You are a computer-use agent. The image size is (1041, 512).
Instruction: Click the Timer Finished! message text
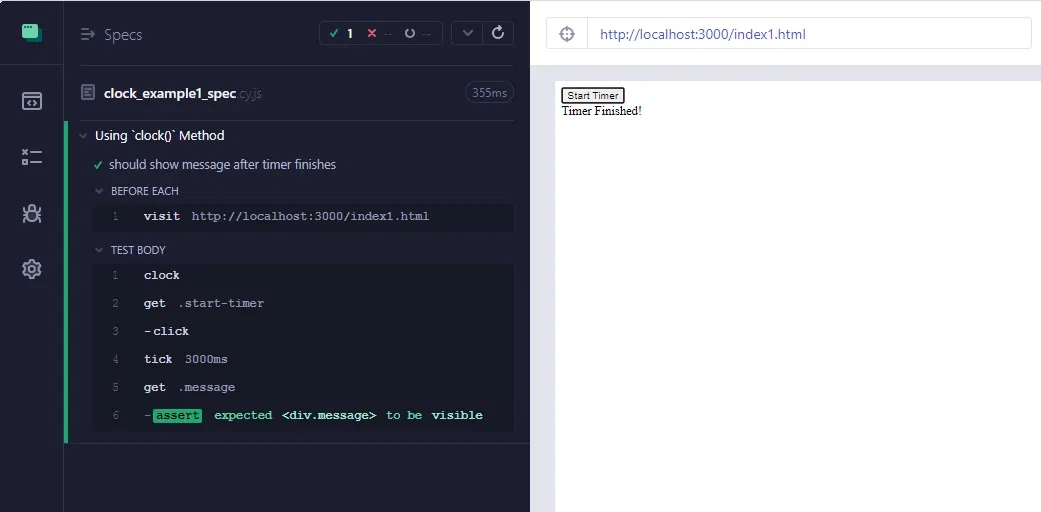[x=601, y=111]
